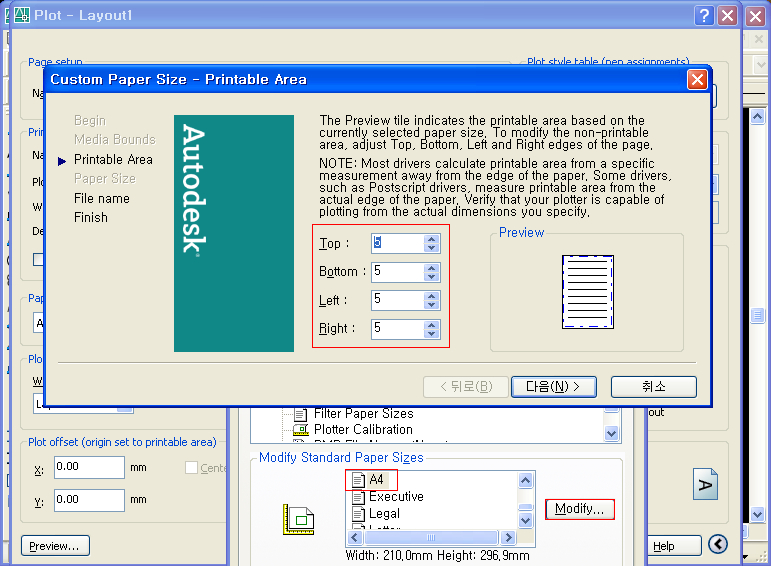This screenshot has height=566, width=771.
Task: Decrease the Right margin value
Action: pos(432,333)
